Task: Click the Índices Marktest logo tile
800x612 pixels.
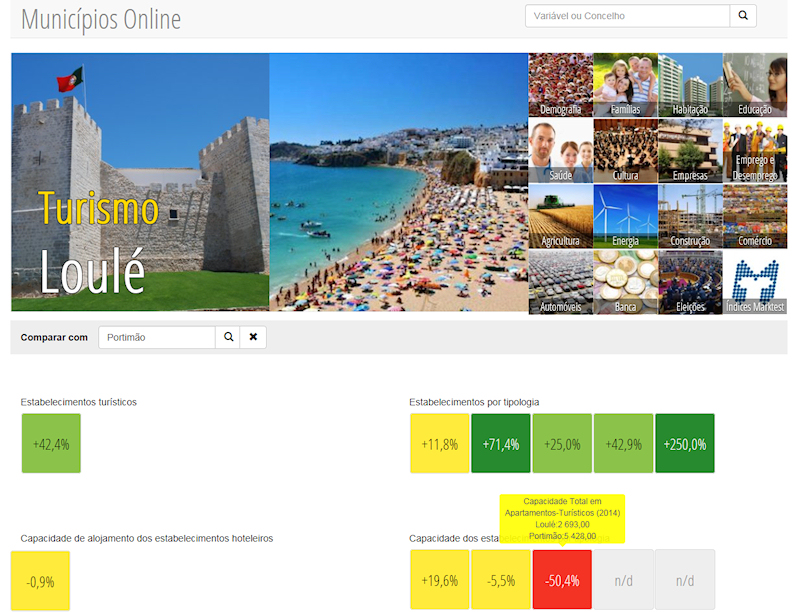Action: (x=755, y=282)
